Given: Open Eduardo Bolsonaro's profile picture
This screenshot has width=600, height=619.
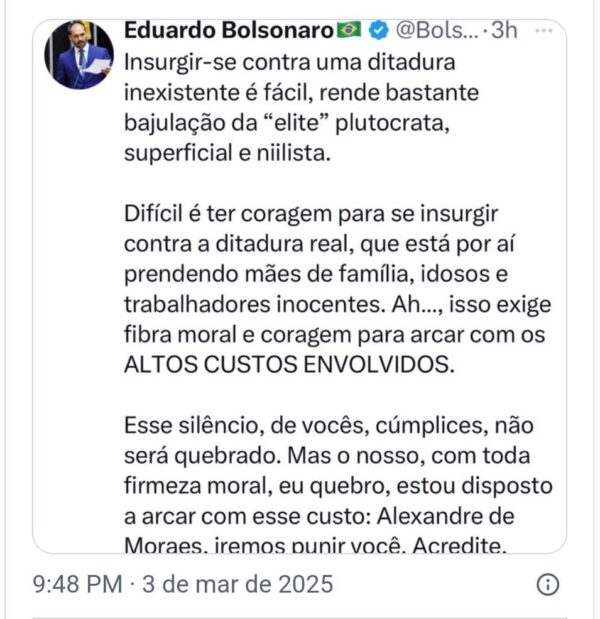Looking at the screenshot, I should (79, 56).
